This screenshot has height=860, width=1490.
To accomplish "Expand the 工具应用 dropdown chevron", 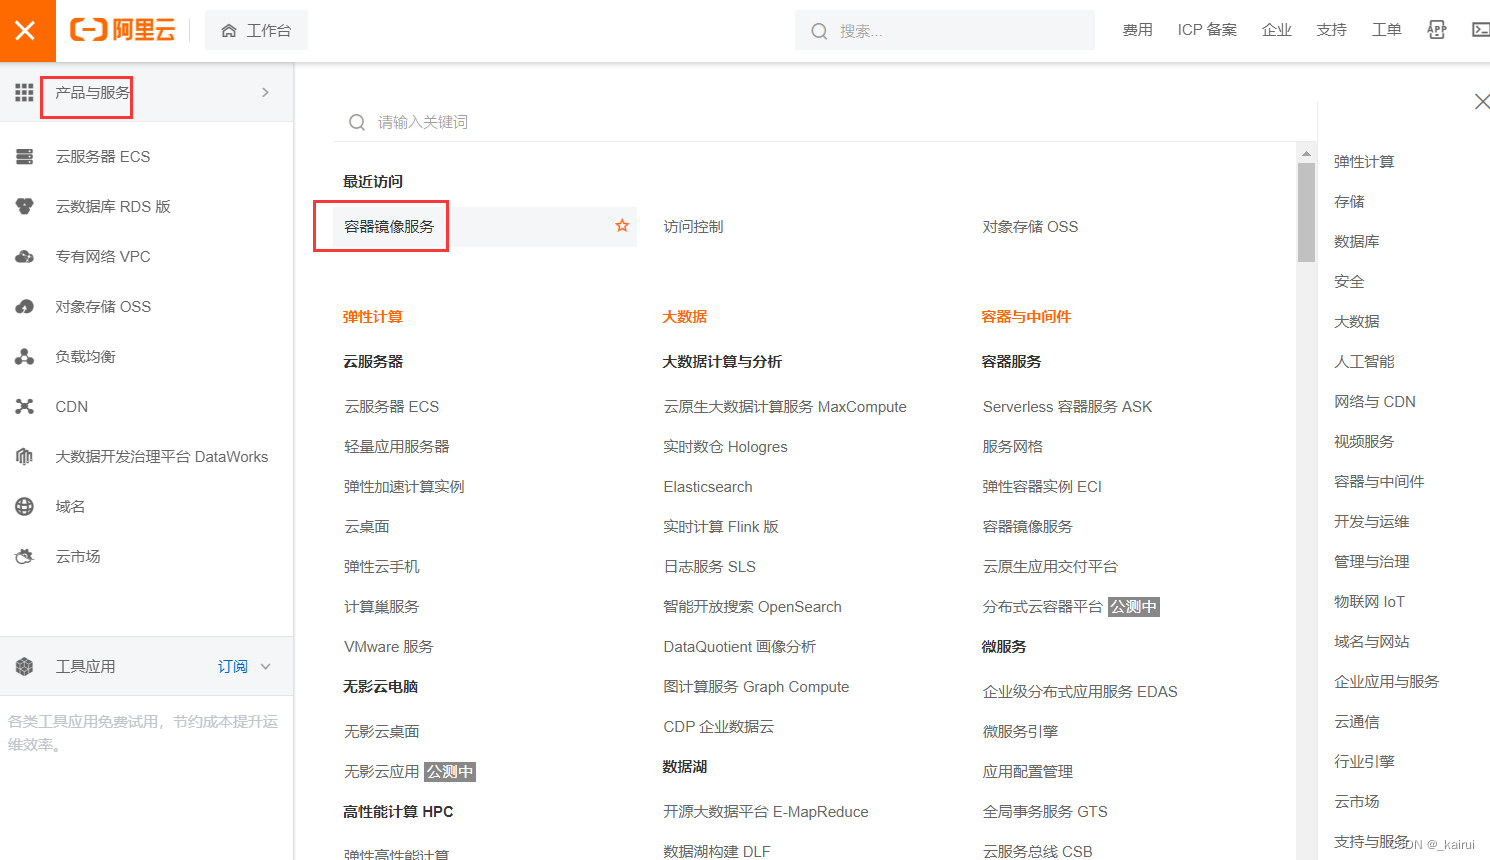I will [265, 667].
